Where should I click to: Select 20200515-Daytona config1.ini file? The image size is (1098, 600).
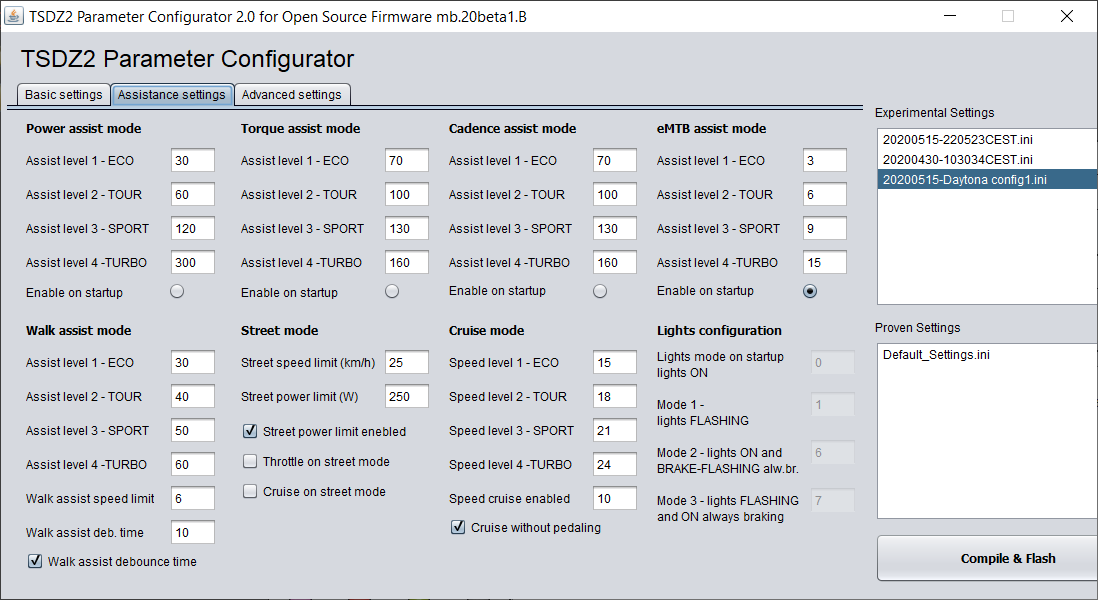(987, 180)
